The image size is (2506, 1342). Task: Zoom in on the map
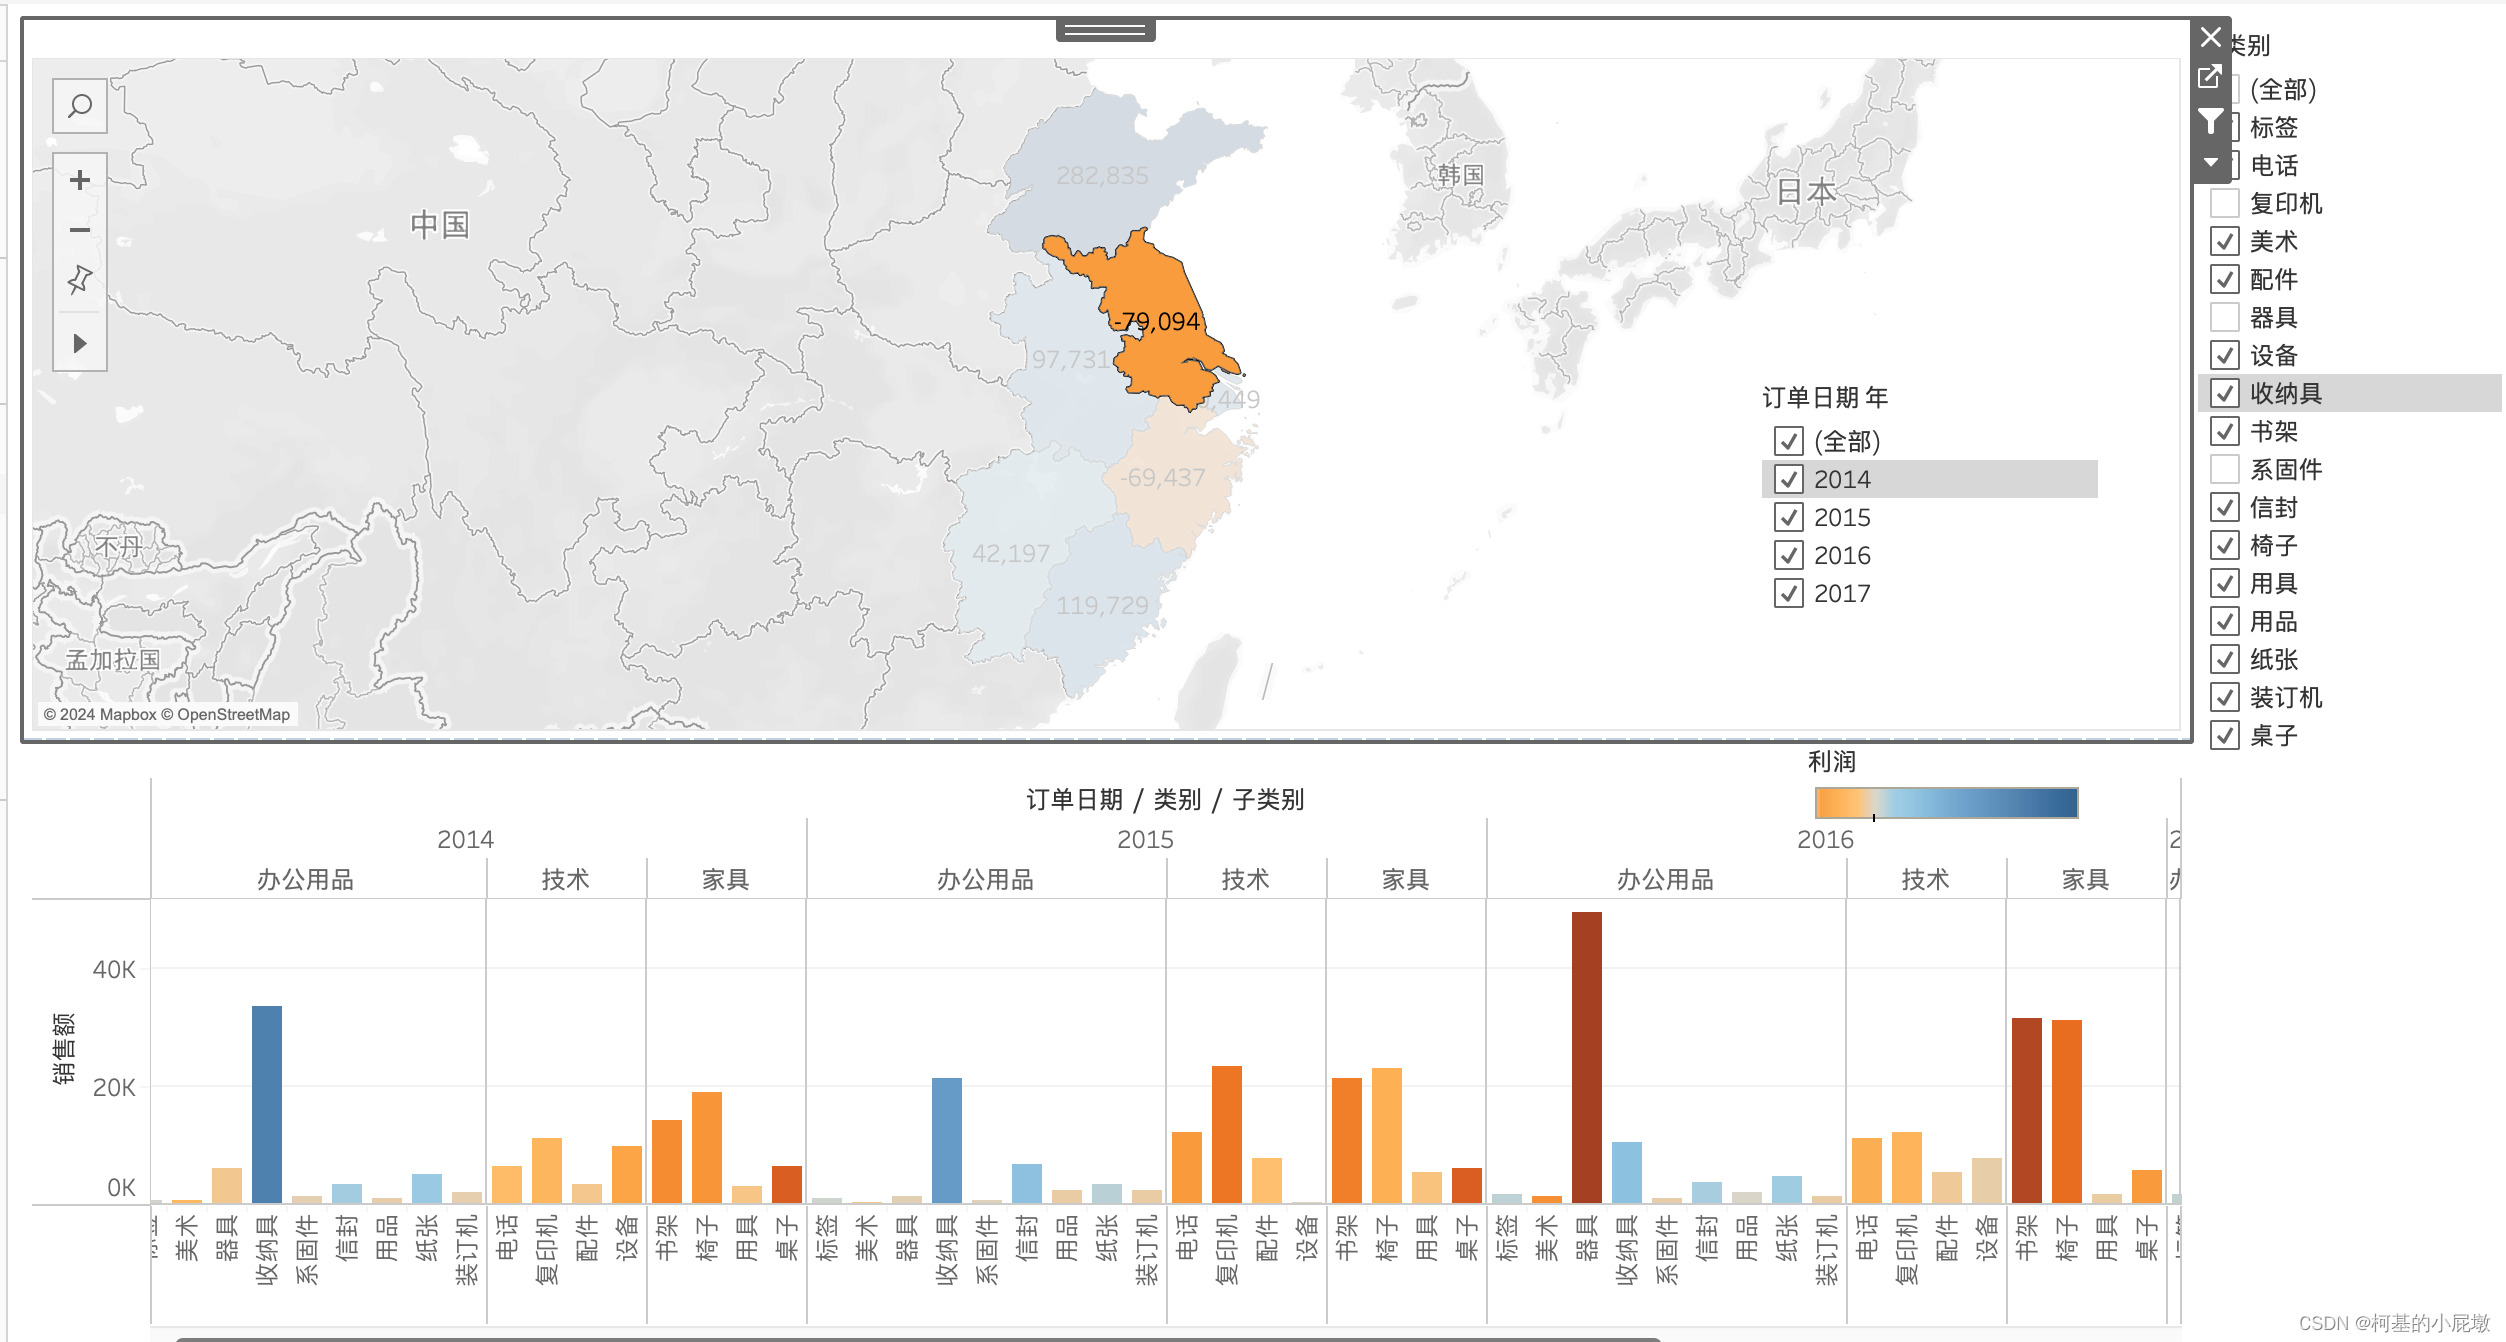80,180
